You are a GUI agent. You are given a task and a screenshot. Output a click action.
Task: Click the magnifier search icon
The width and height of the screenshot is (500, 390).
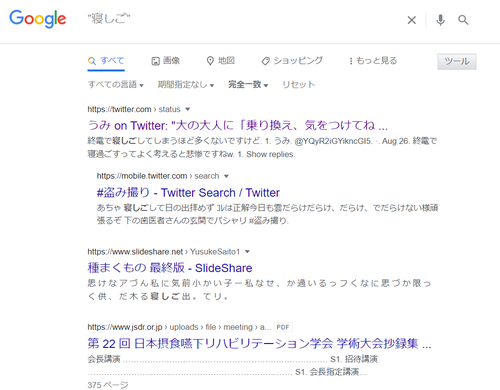(463, 20)
